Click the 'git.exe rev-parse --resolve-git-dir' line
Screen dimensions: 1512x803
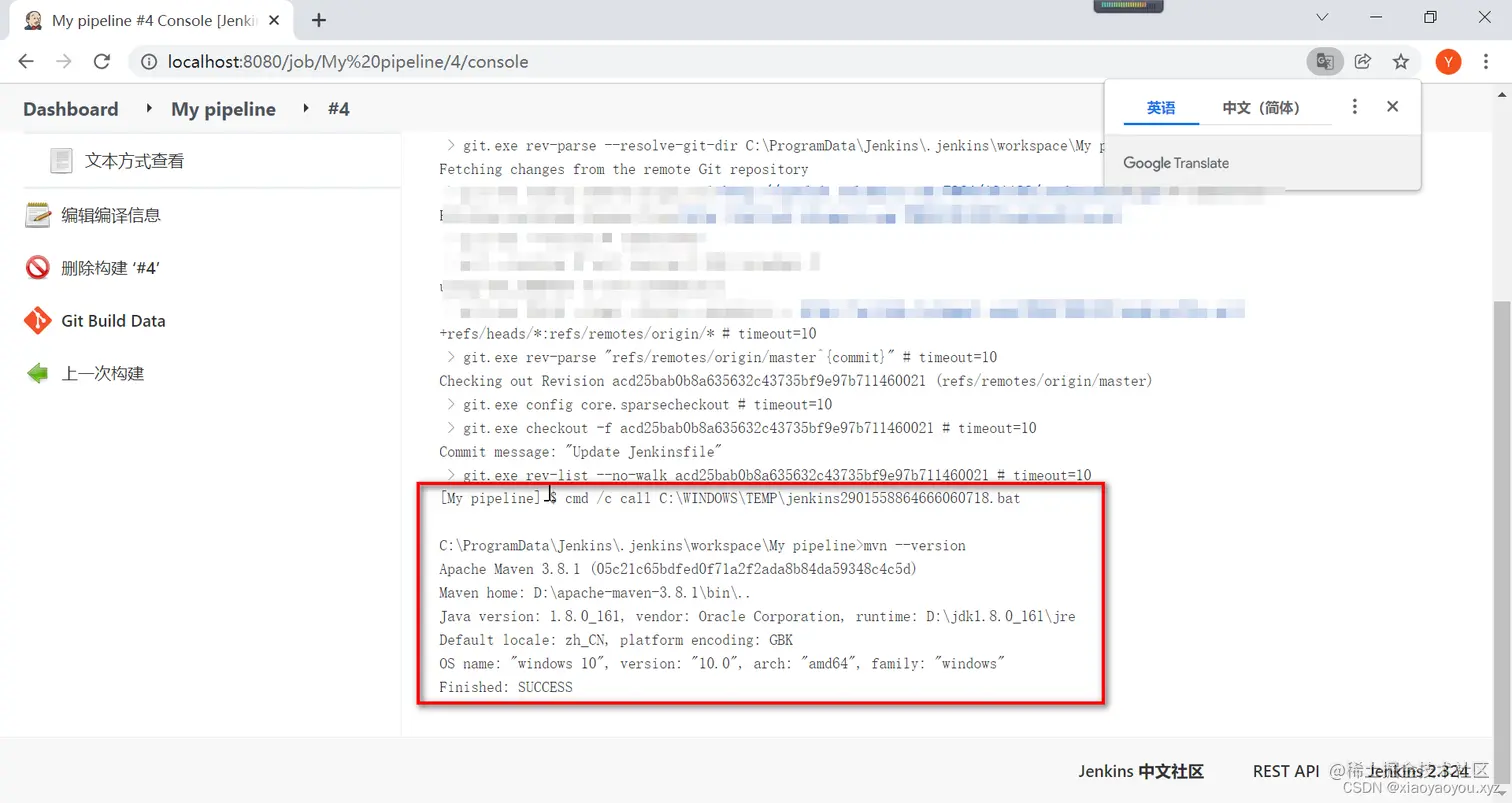click(775, 146)
